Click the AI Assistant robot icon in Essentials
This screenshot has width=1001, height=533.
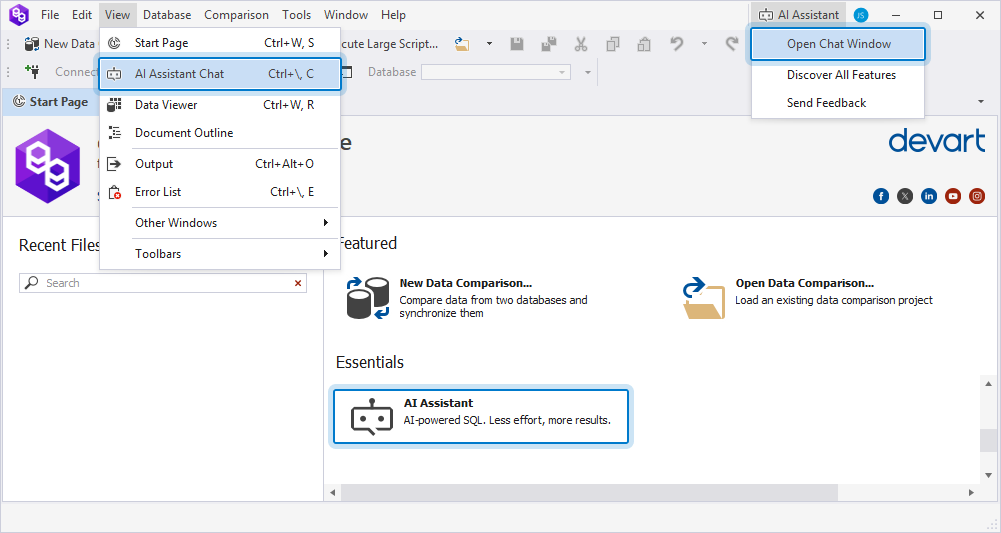(372, 417)
